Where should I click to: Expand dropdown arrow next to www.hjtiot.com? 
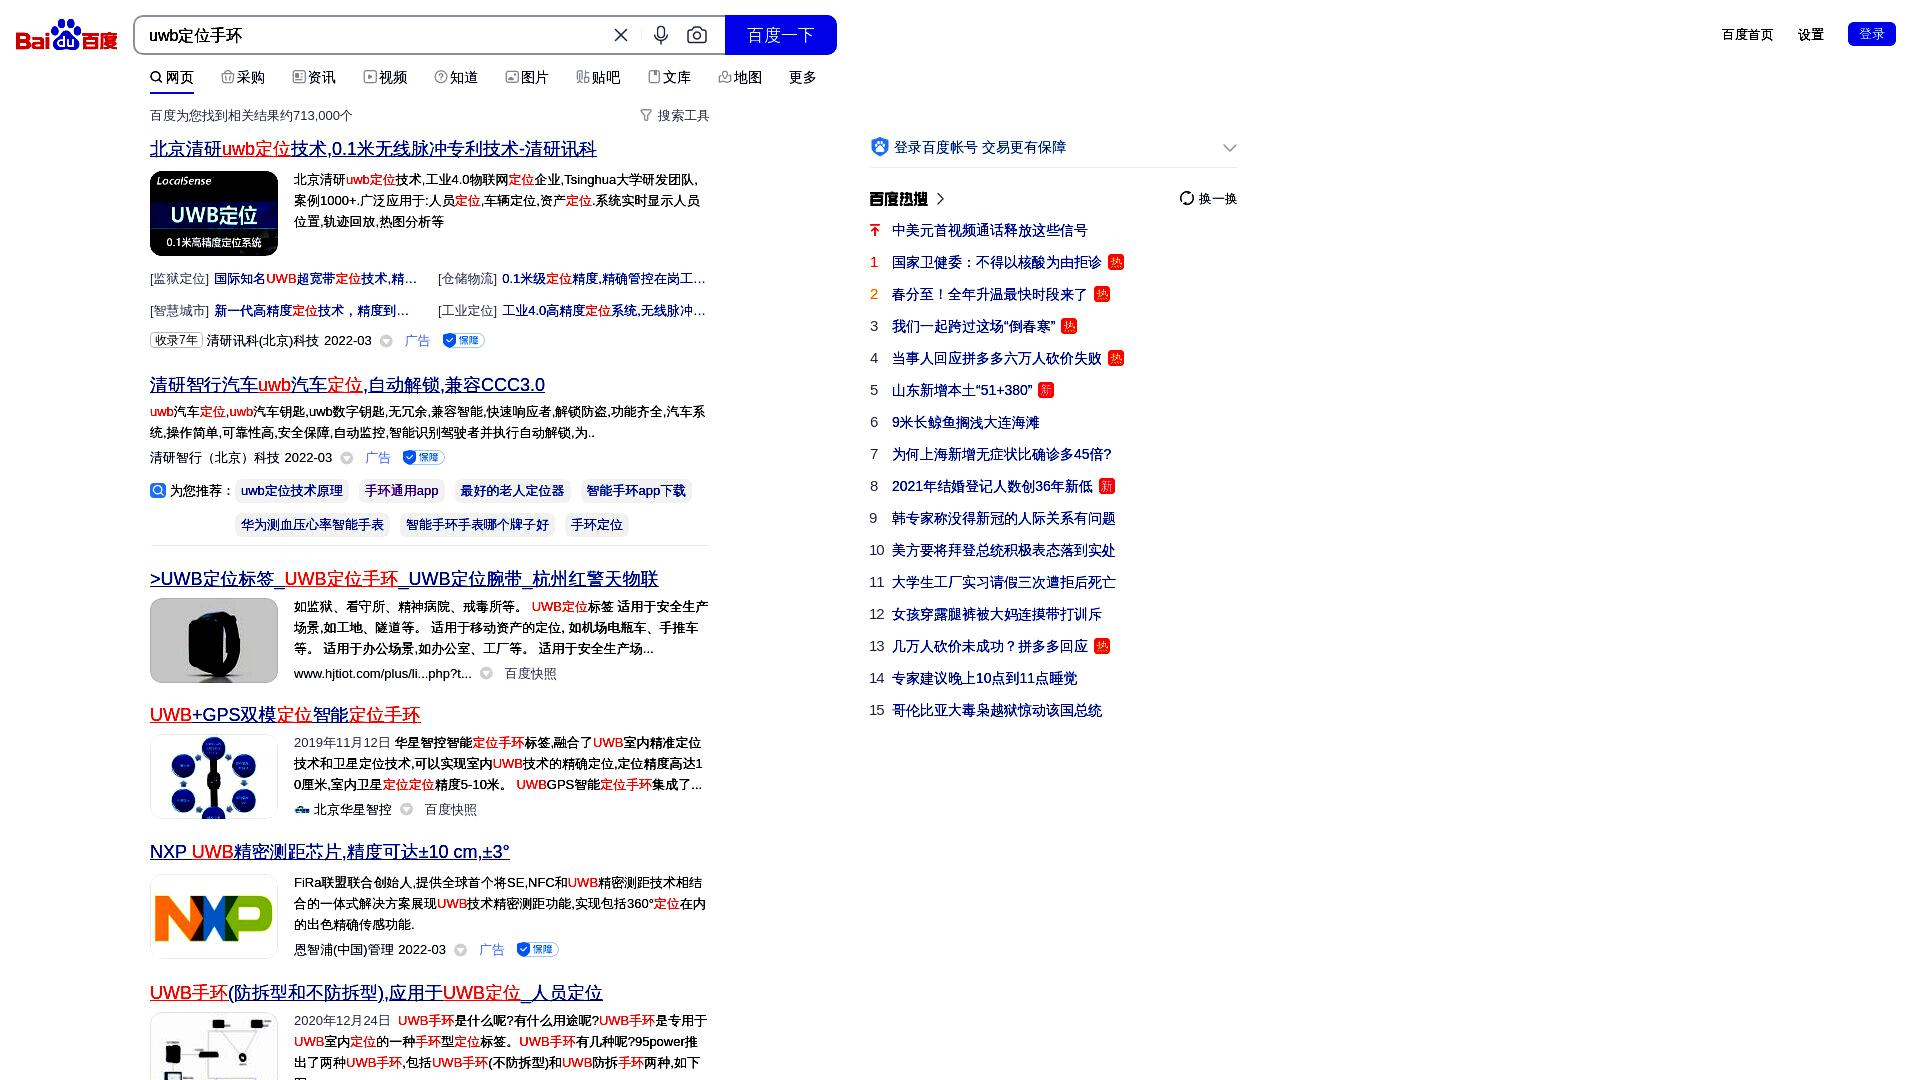tap(486, 674)
